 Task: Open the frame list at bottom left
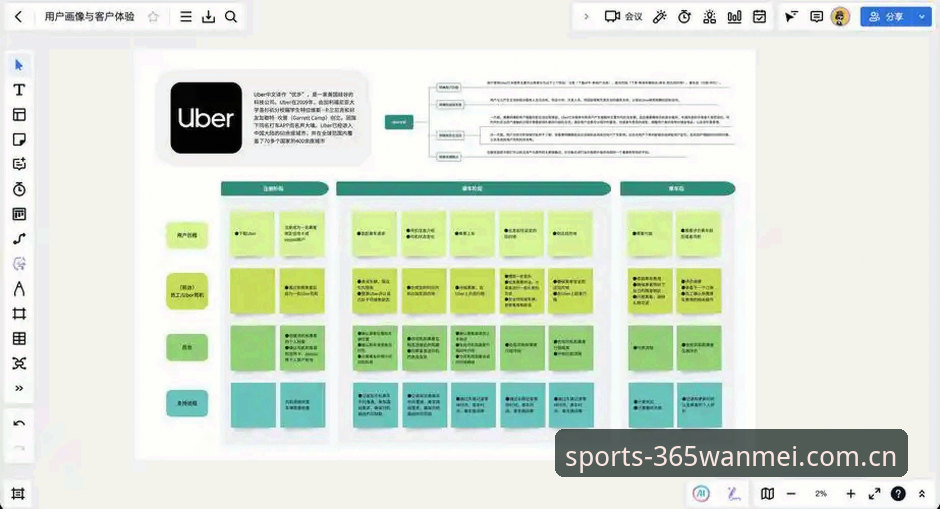(19, 493)
